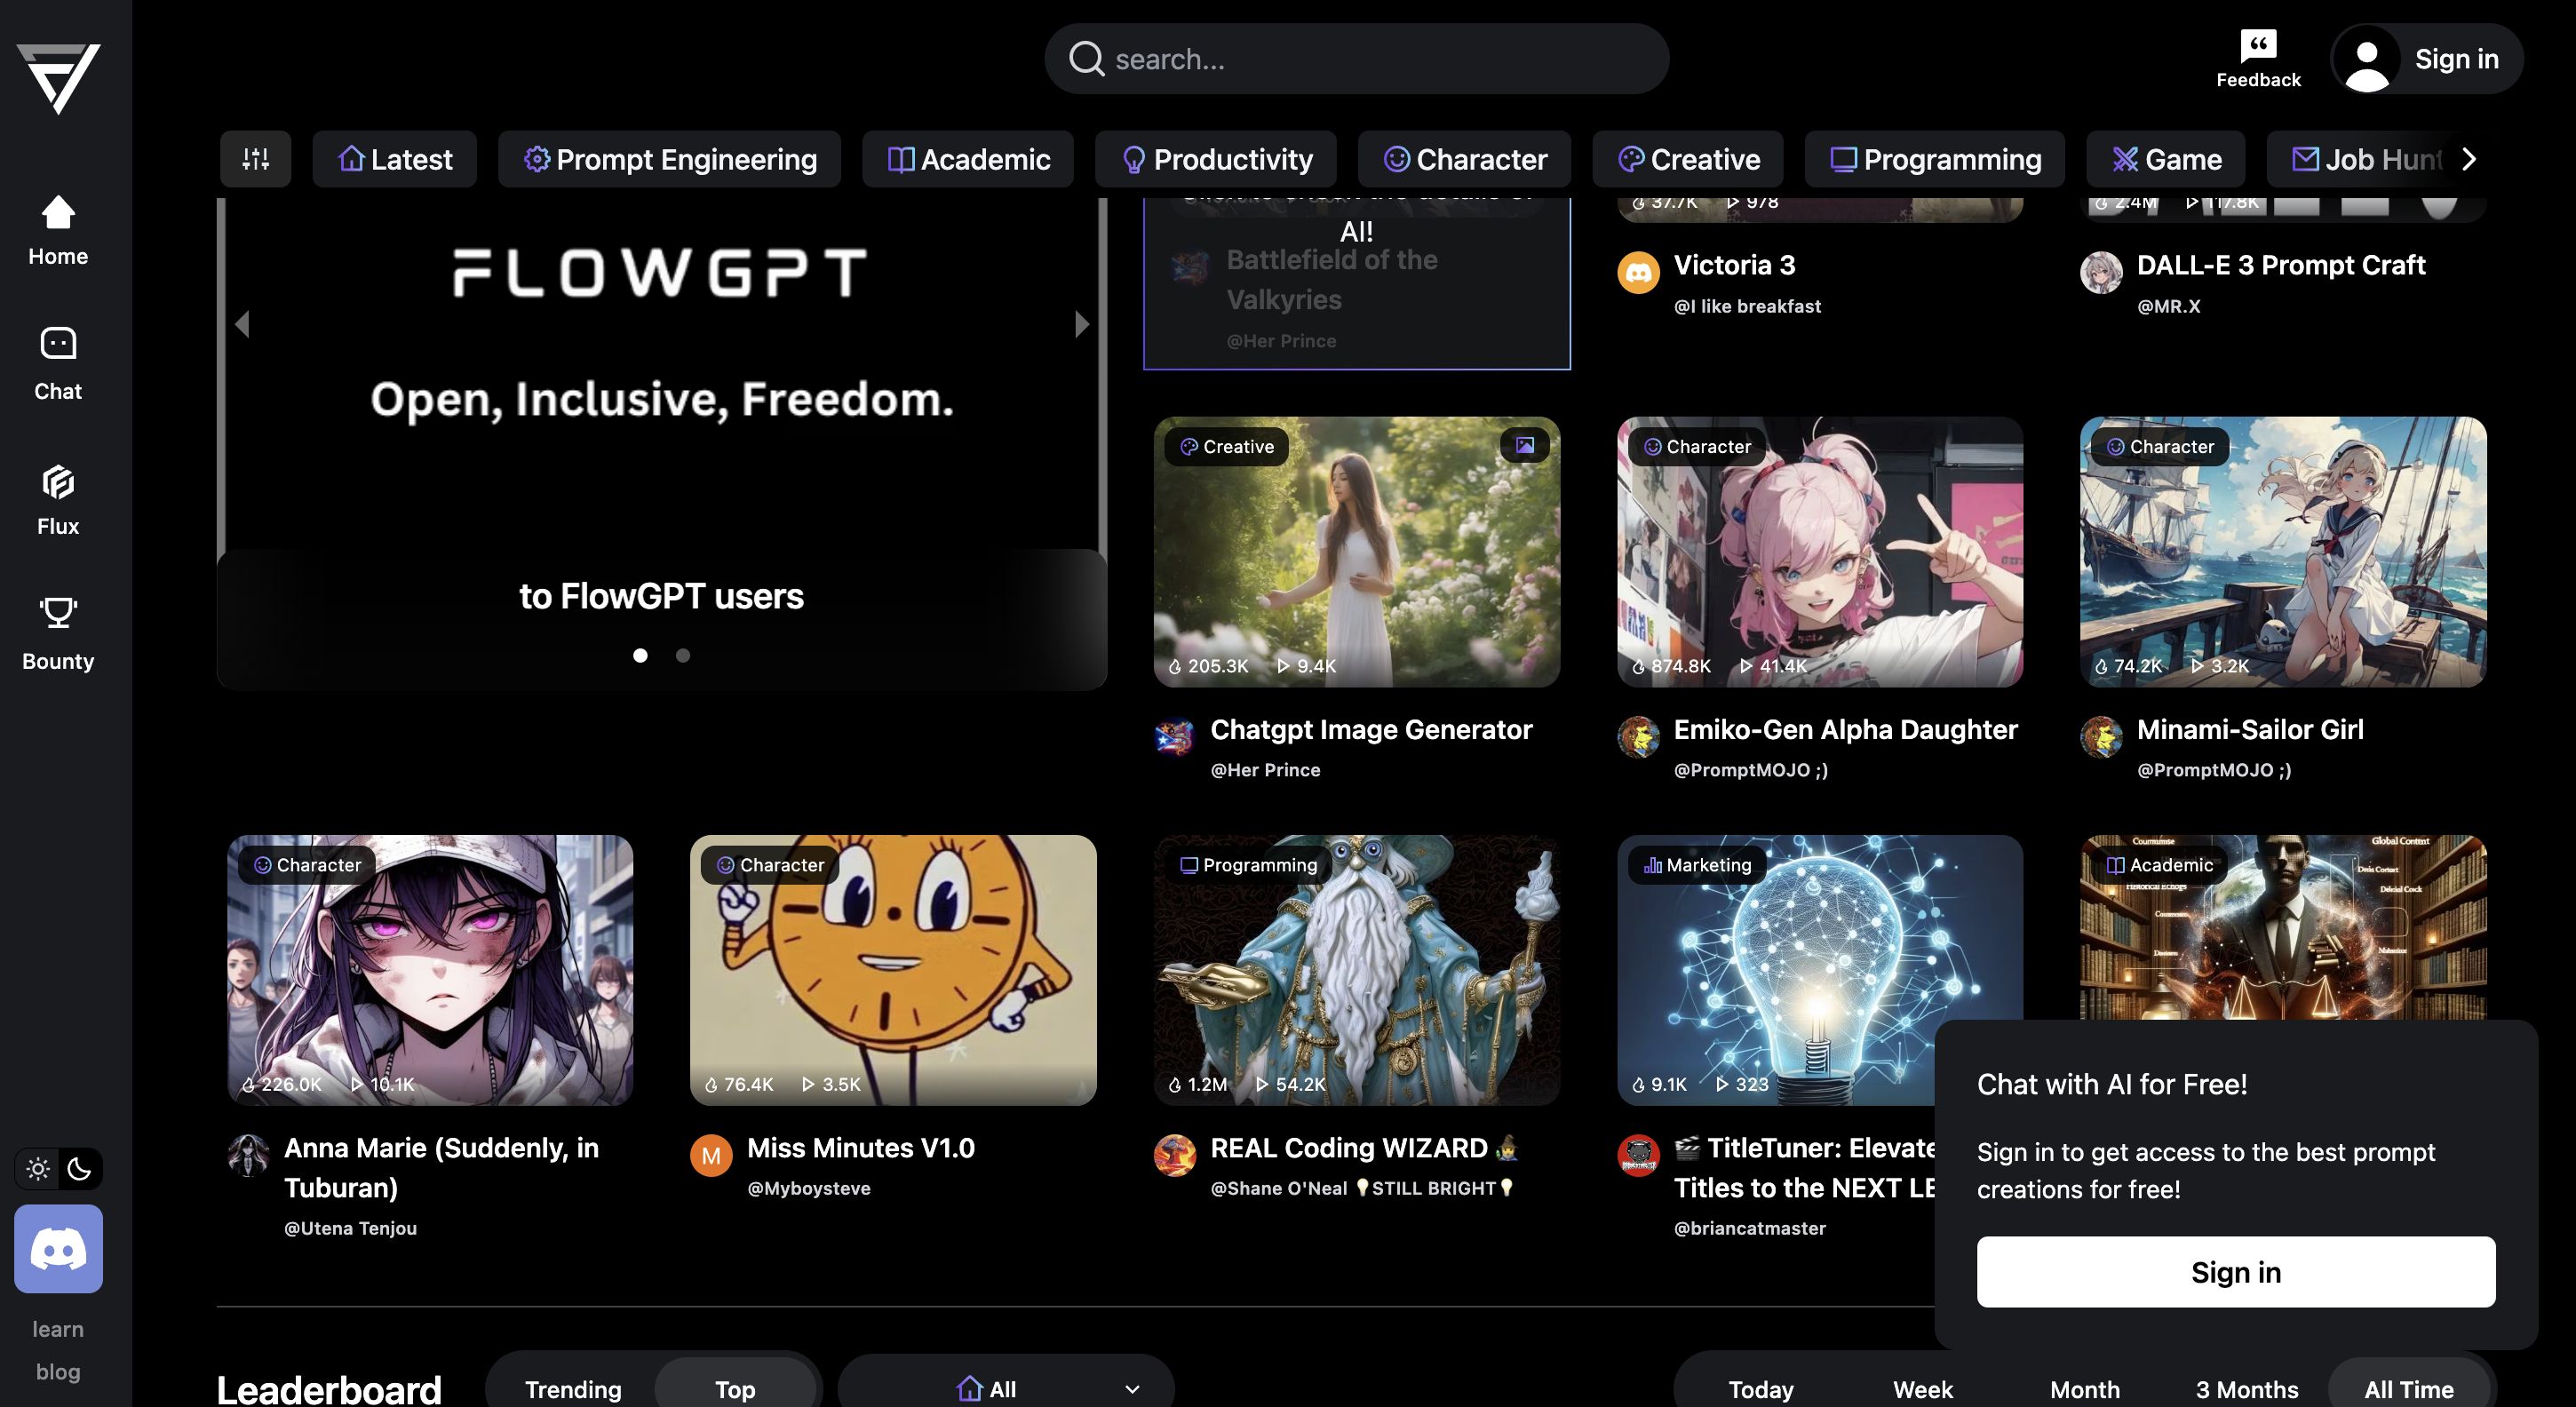Click the Academic tag on library card
This screenshot has width=2576, height=1407.
(2159, 864)
